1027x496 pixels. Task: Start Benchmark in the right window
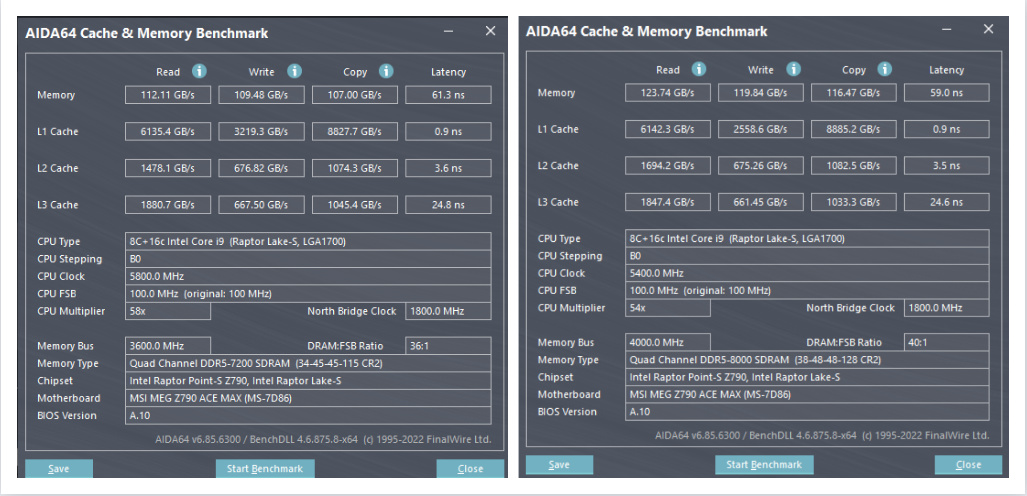pyautogui.click(x=764, y=464)
